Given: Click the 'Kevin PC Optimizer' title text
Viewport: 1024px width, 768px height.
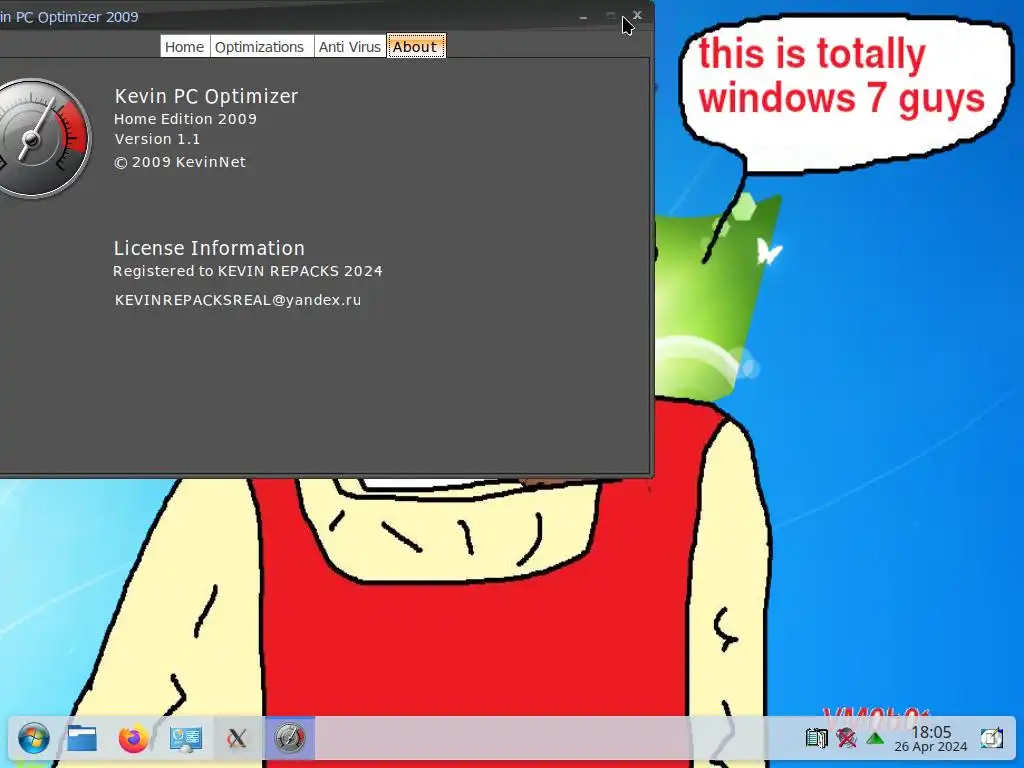Looking at the screenshot, I should pos(206,96).
